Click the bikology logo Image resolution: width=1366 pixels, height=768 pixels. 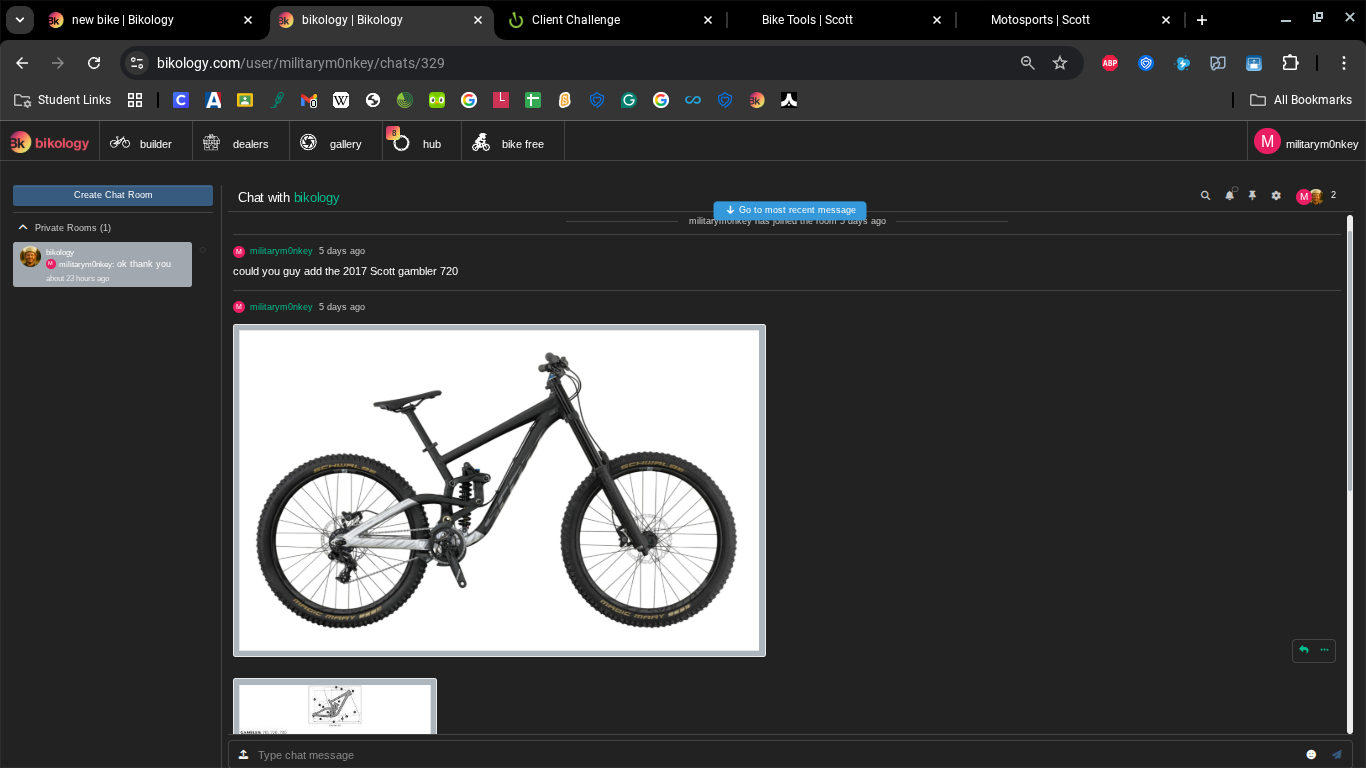pos(48,141)
